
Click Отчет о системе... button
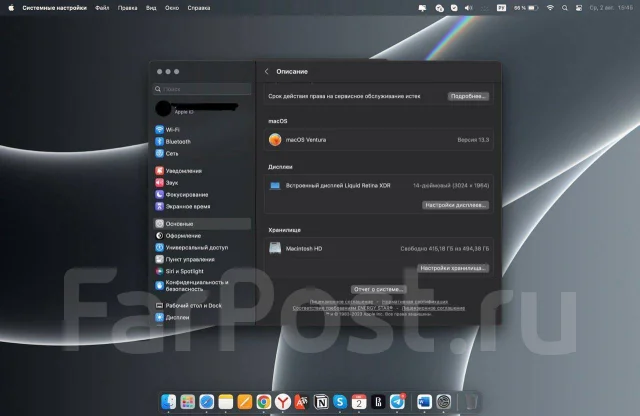coord(378,289)
